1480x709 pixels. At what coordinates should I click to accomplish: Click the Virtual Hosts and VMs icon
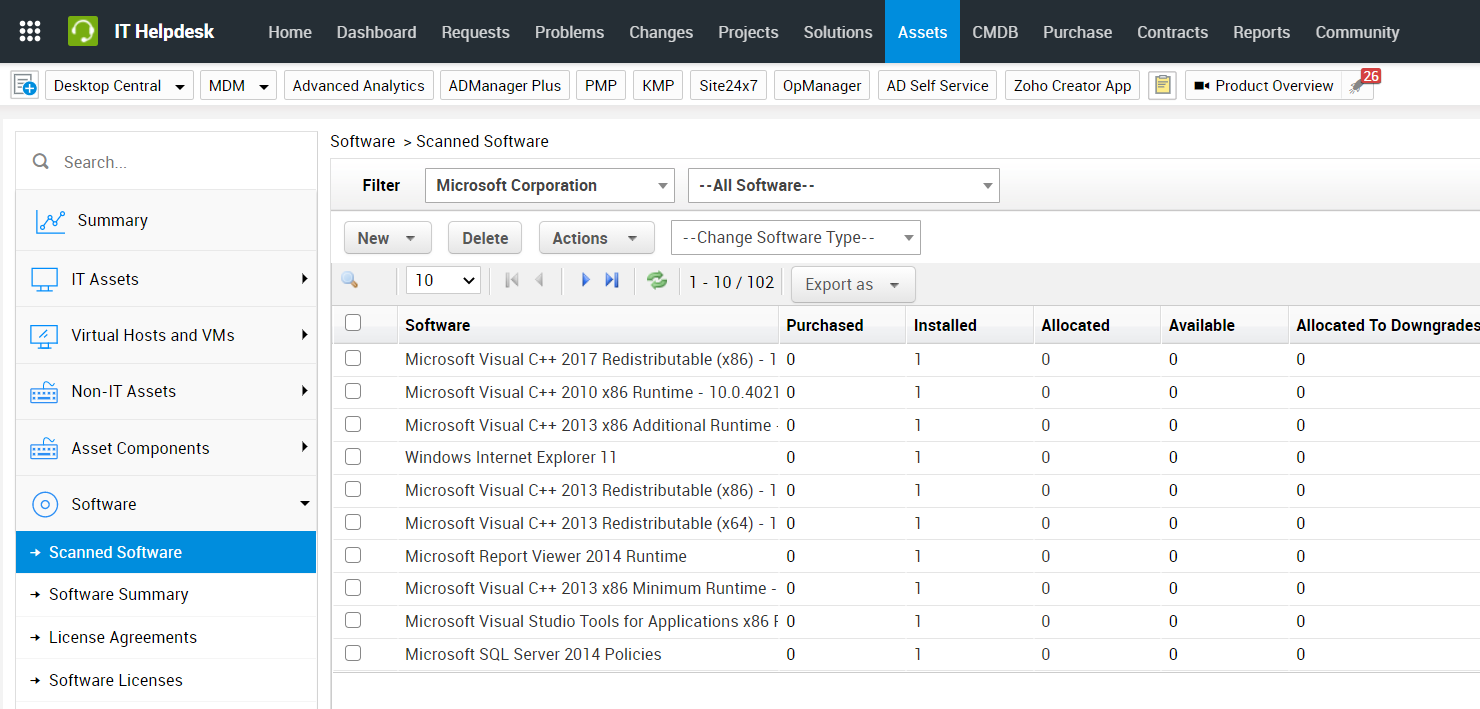click(x=44, y=336)
